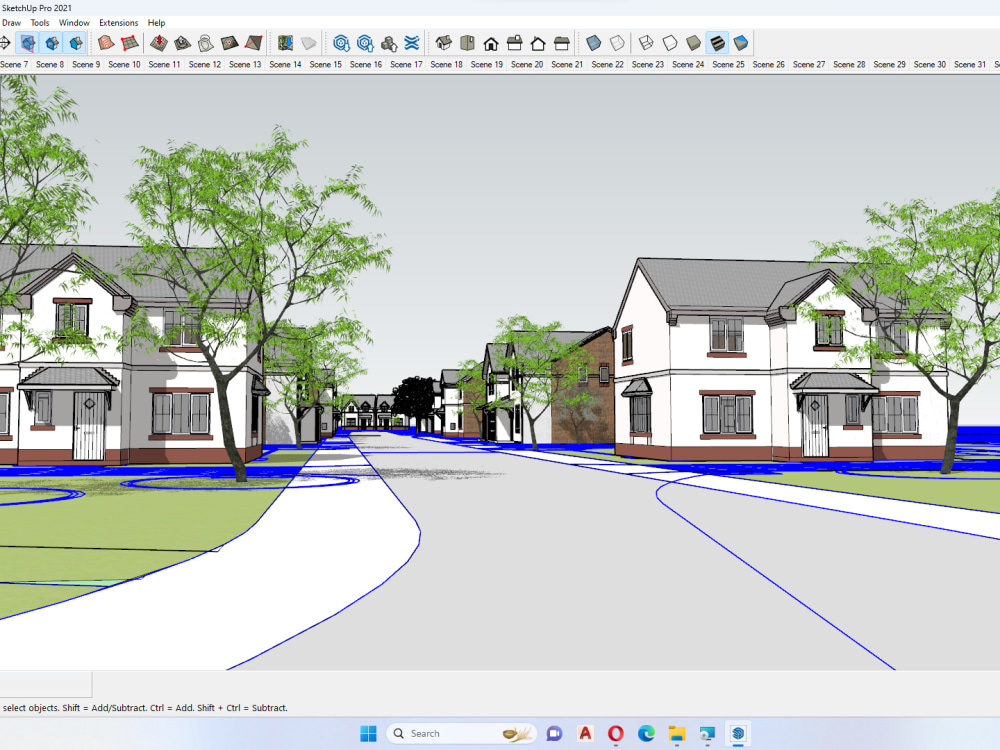Switch to Scene 28 tab

[849, 64]
